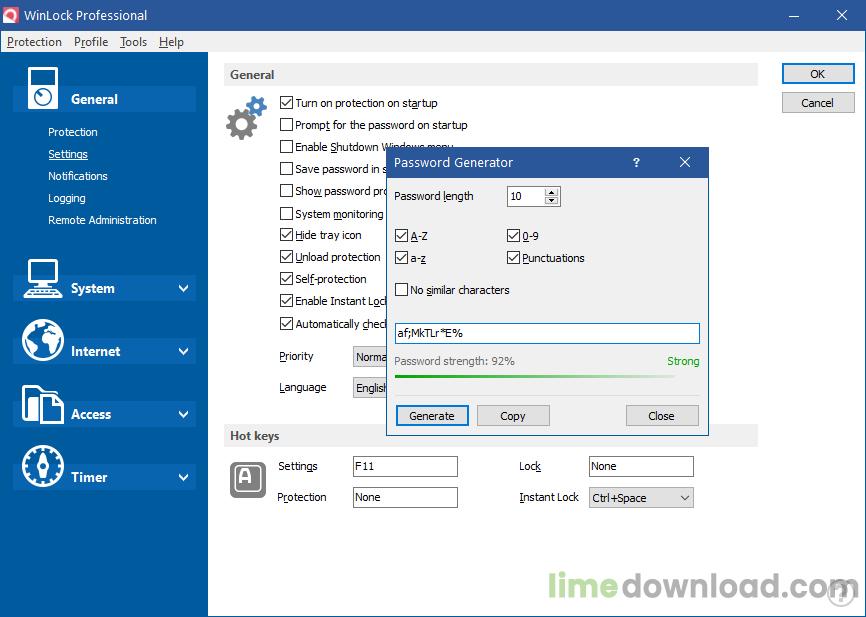866x617 pixels.
Task: Click the System computer icon
Action: (x=43, y=278)
